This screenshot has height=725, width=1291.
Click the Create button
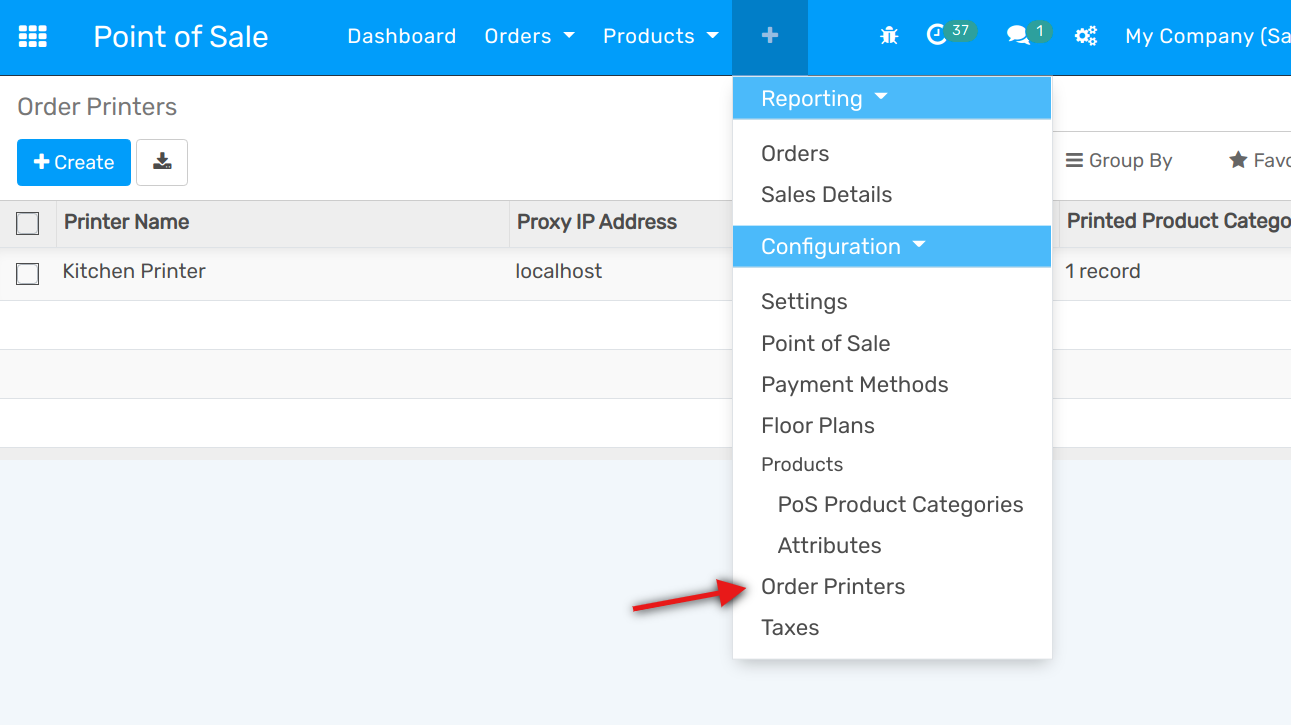(x=74, y=162)
